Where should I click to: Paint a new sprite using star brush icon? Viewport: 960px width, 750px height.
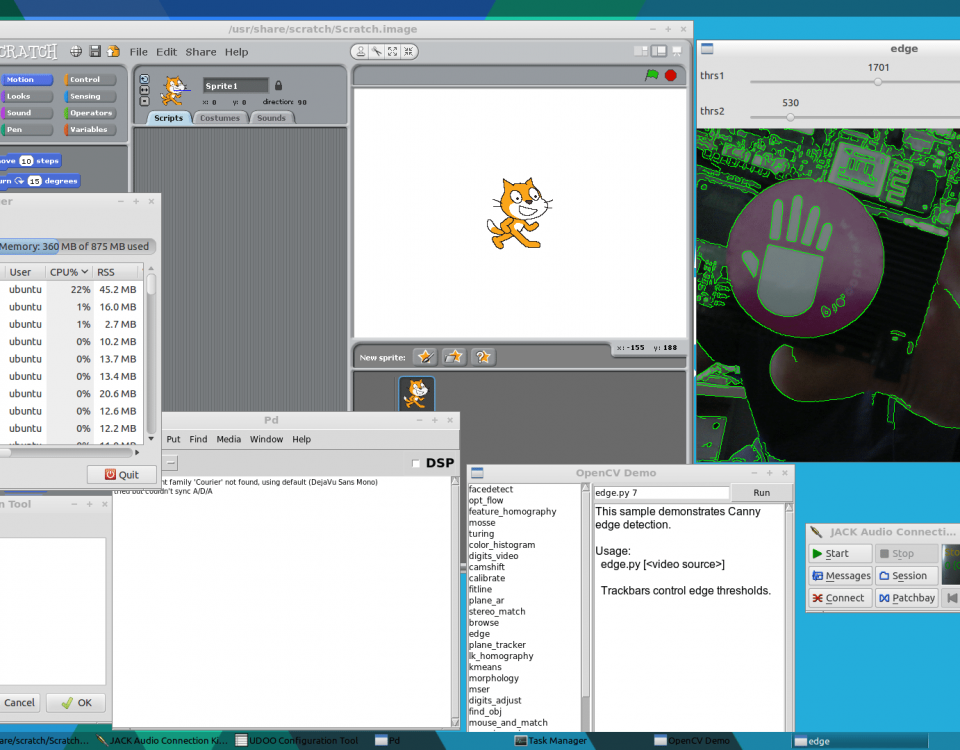(x=425, y=356)
